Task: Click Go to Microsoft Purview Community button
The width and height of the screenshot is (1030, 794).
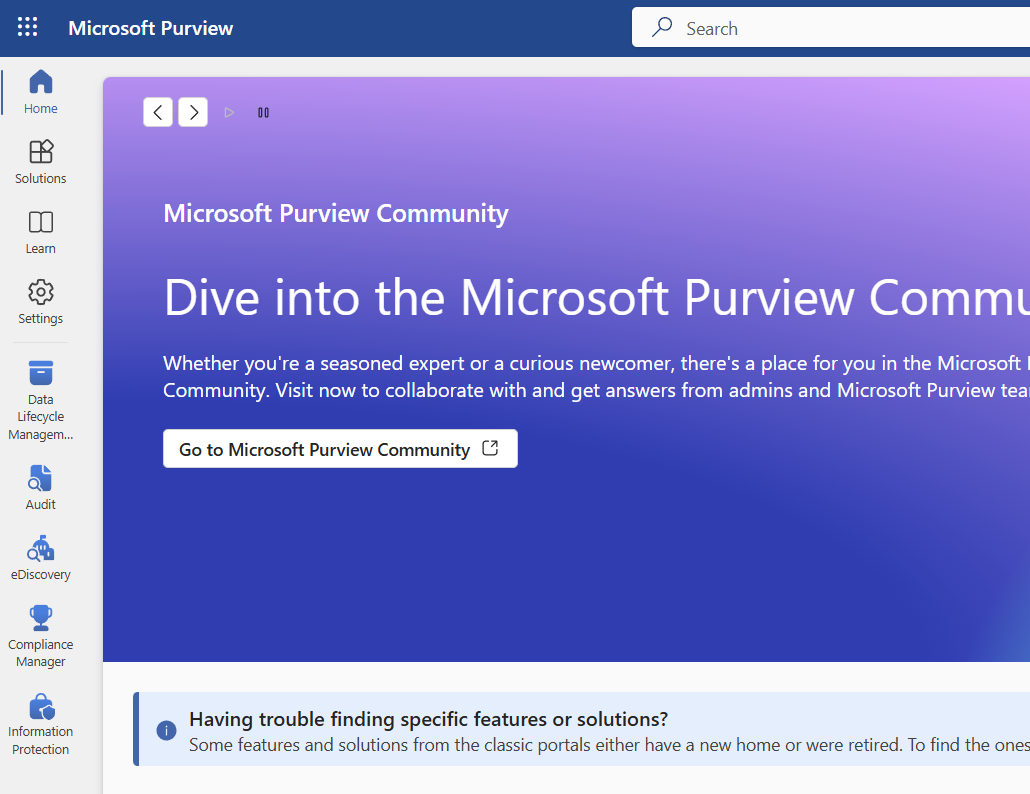Action: [340, 449]
